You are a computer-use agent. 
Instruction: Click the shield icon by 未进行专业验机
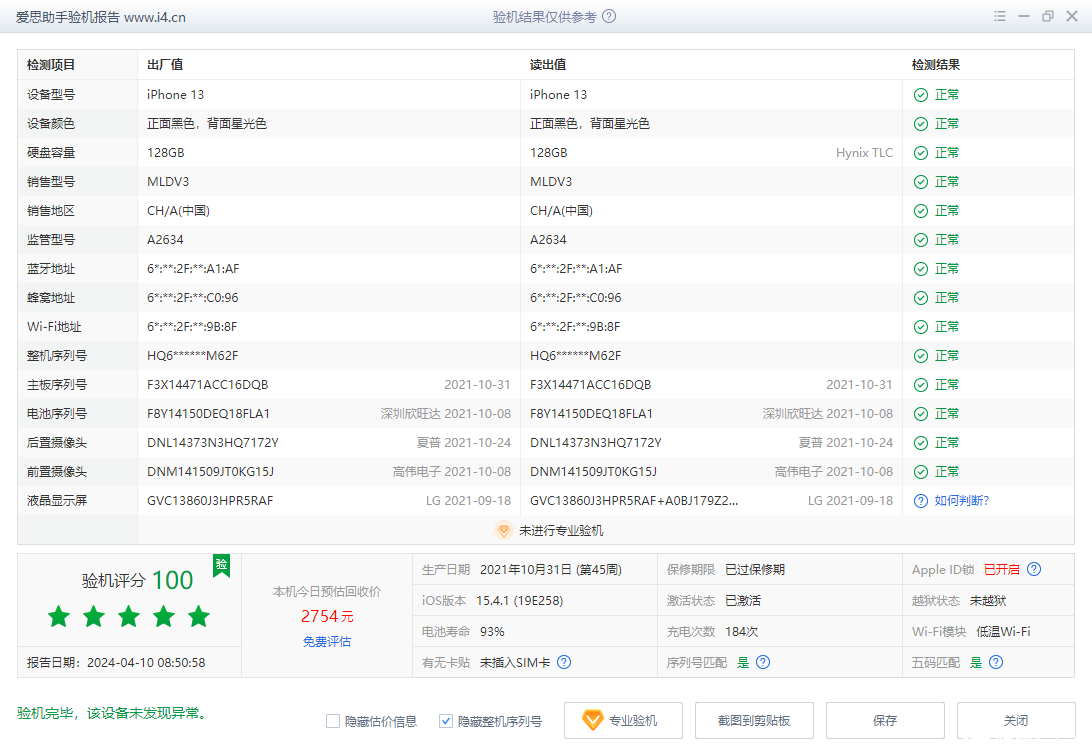pos(504,530)
